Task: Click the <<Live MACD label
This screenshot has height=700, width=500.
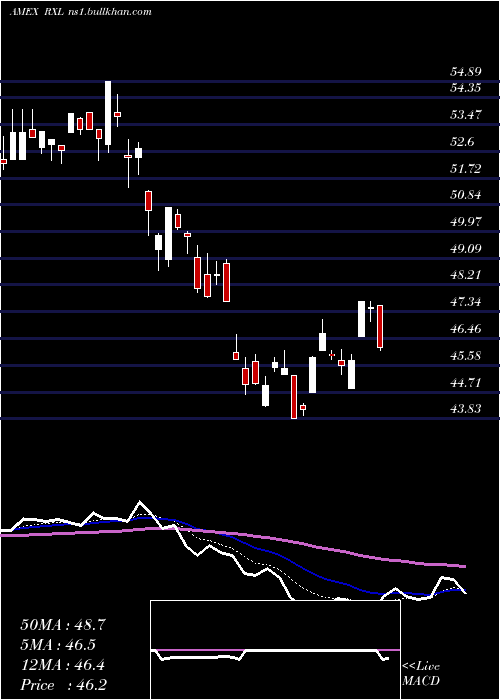Action: 421,673
